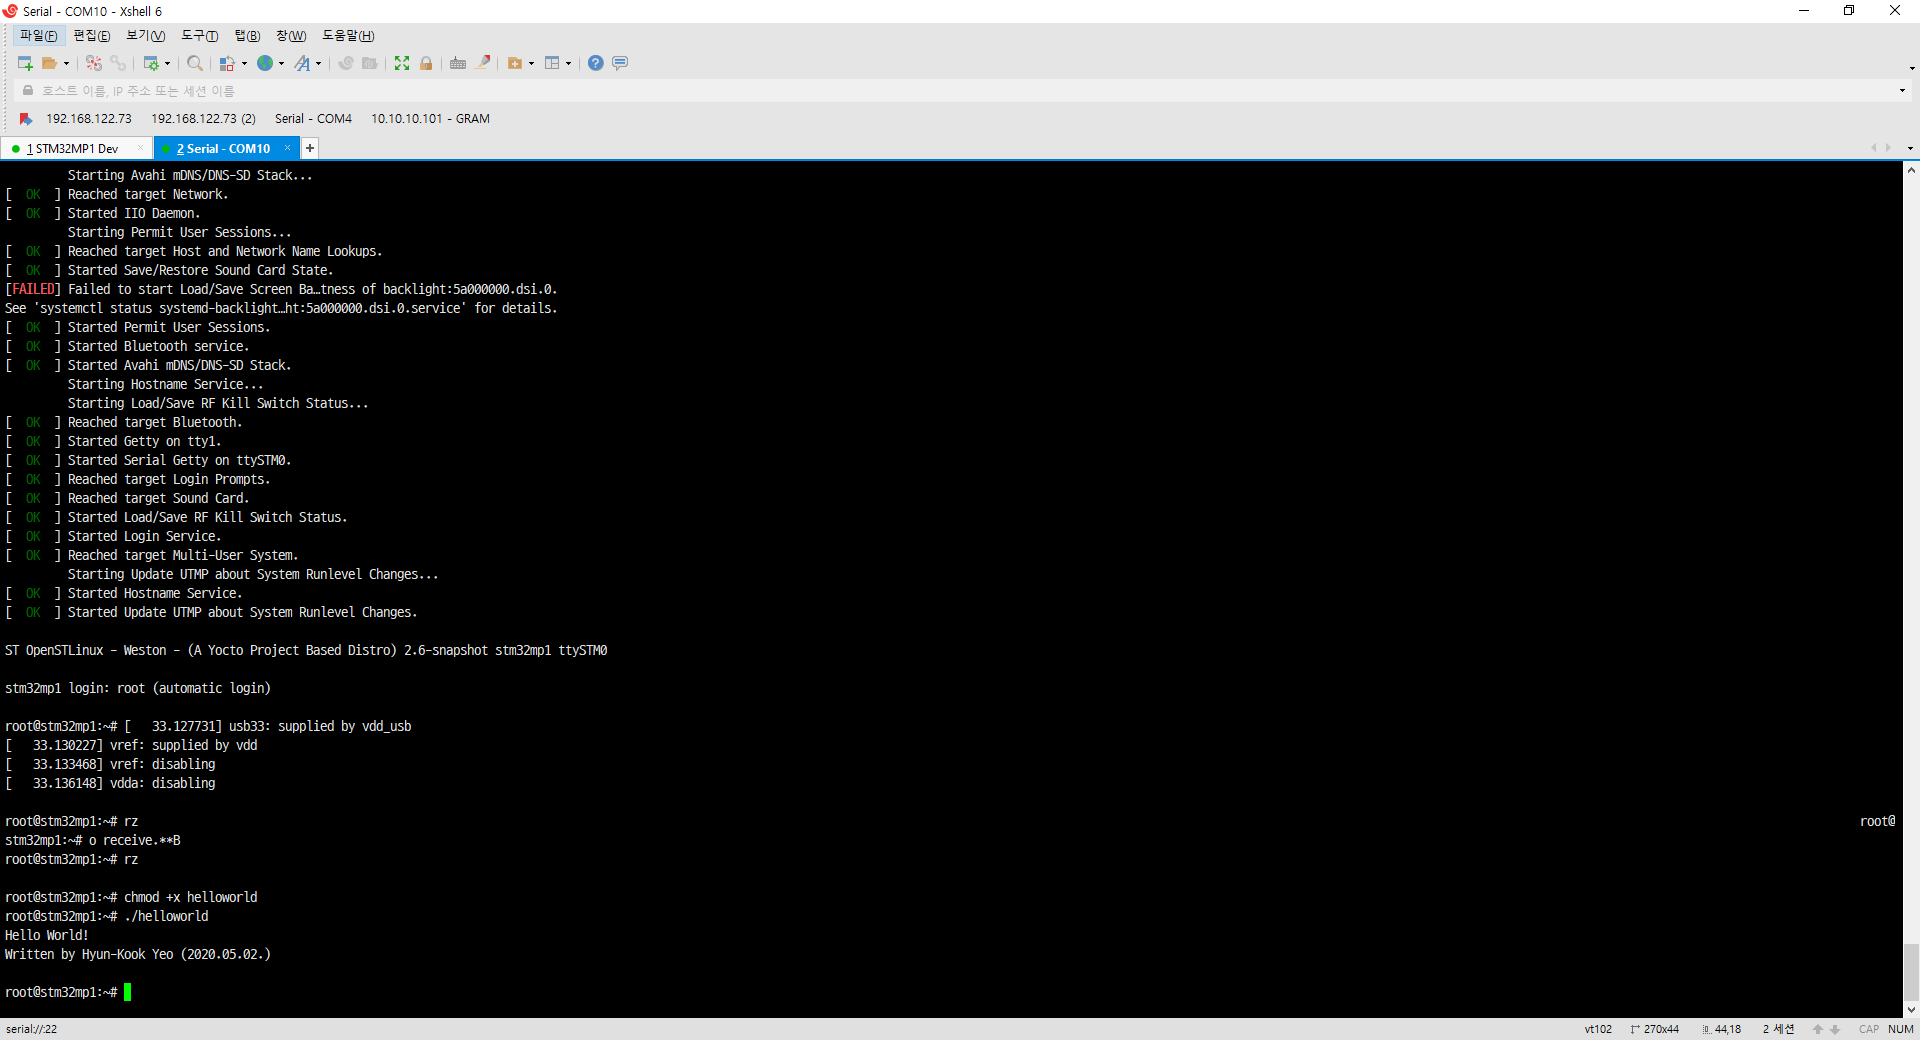
Task: Click the New Session toolbar icon
Action: point(25,63)
